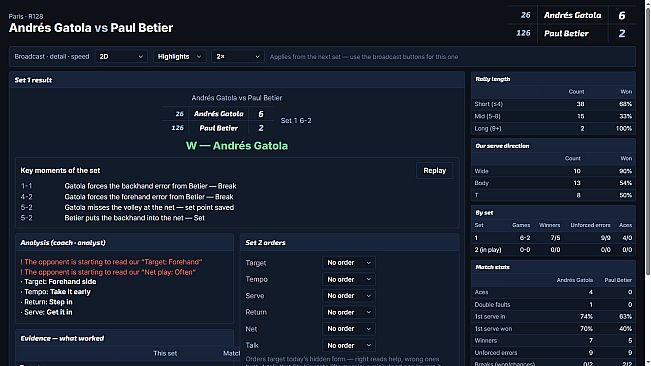Open the Target order dropdown
Image resolution: width=651 pixels, height=366 pixels.
(349, 263)
